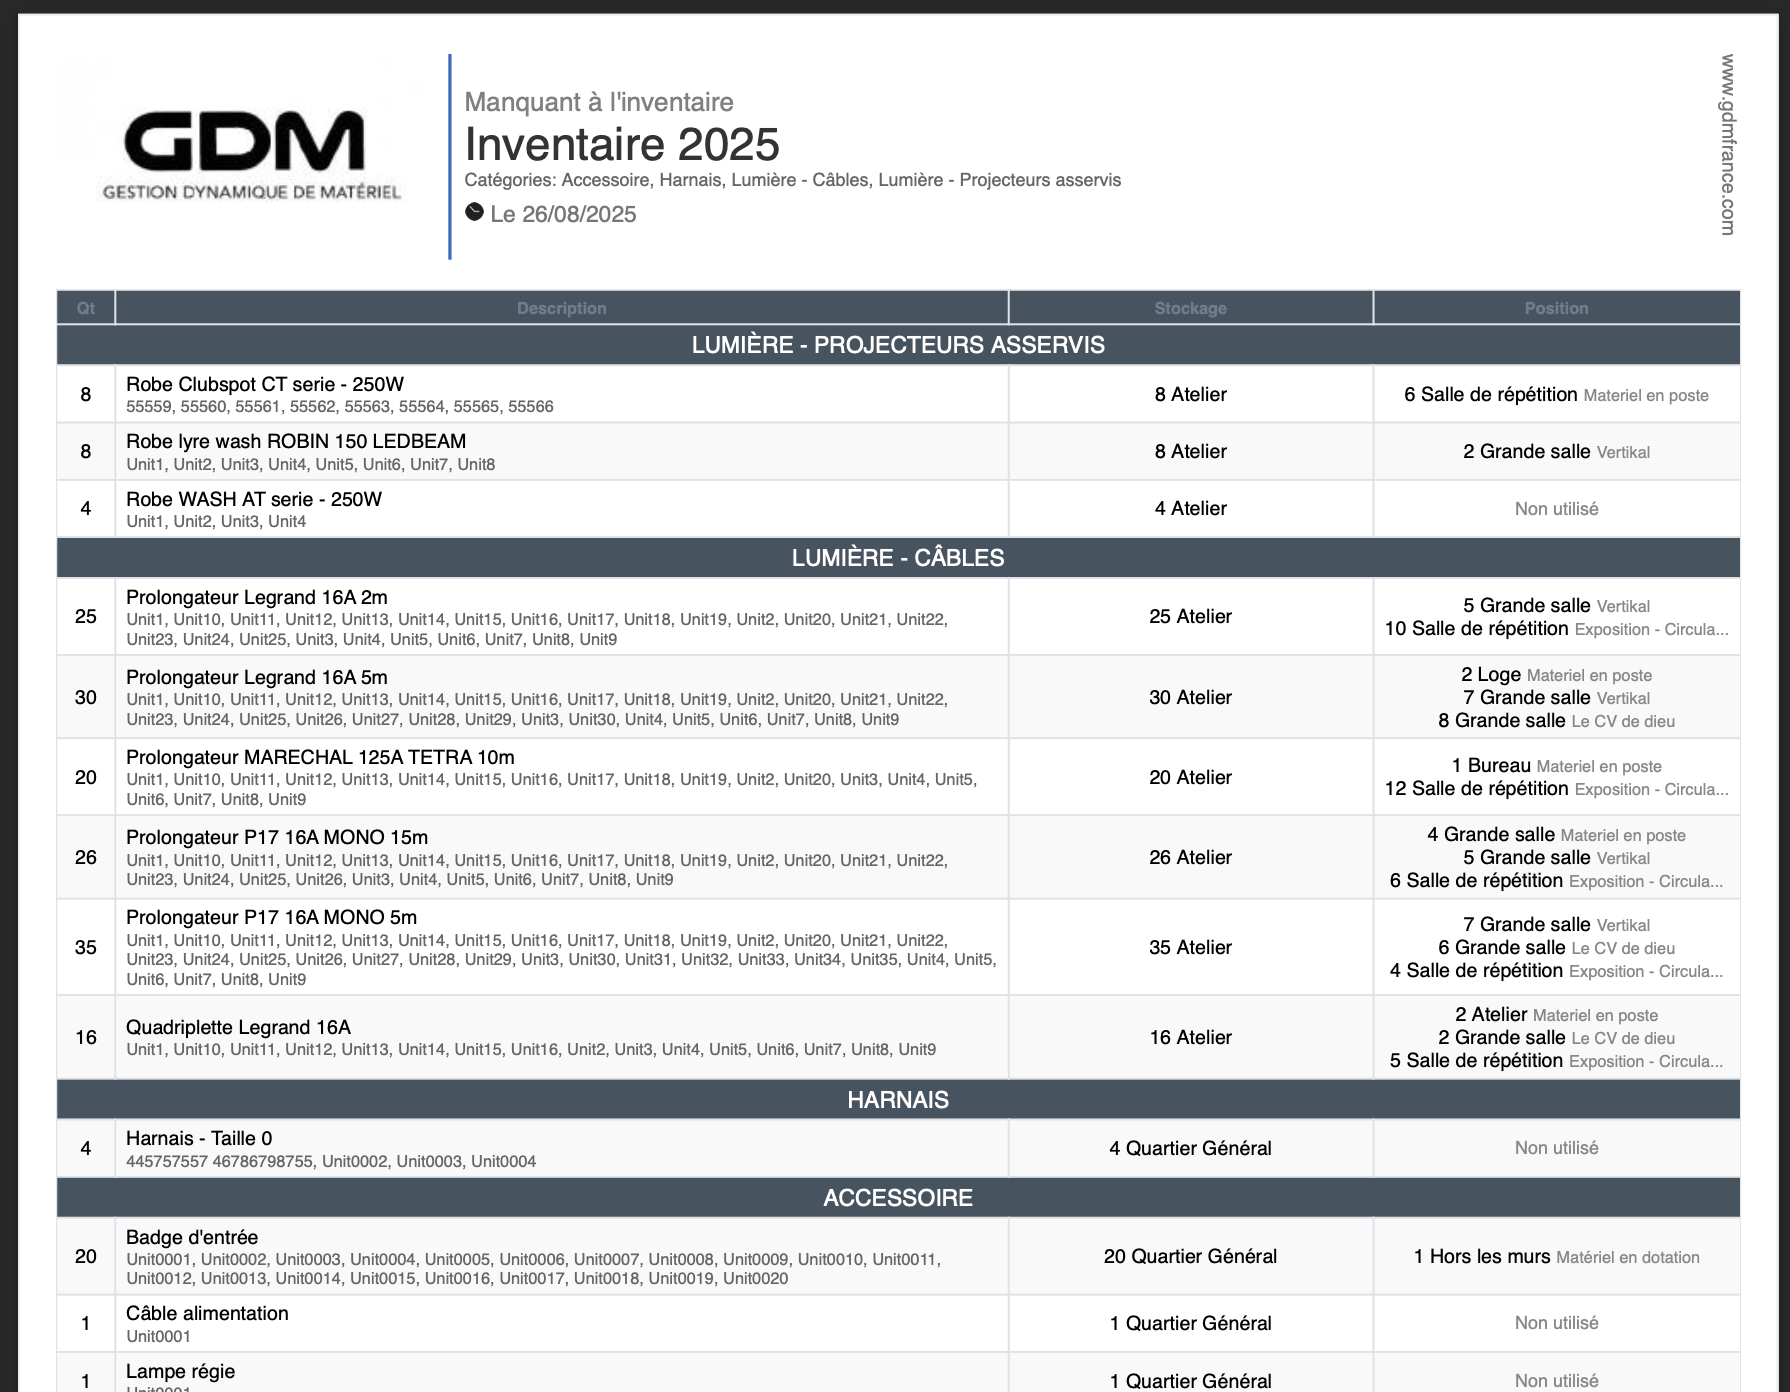The height and width of the screenshot is (1392, 1790).
Task: Open the www.gdmfrance.com link
Action: (x=1727, y=145)
